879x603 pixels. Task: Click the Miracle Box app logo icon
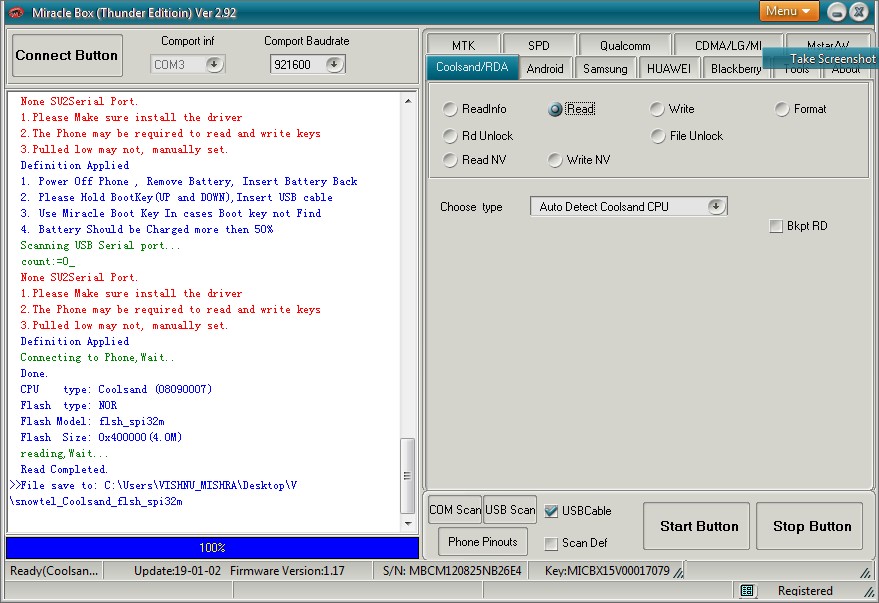pos(16,12)
